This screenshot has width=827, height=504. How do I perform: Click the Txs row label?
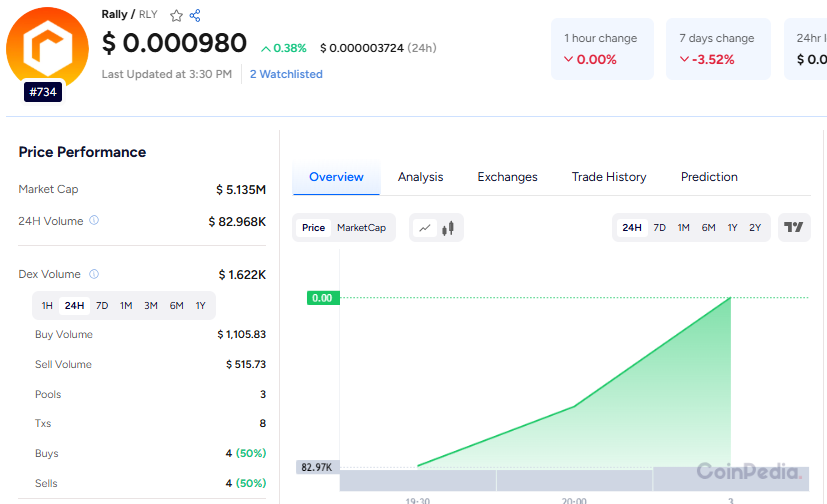coord(43,423)
